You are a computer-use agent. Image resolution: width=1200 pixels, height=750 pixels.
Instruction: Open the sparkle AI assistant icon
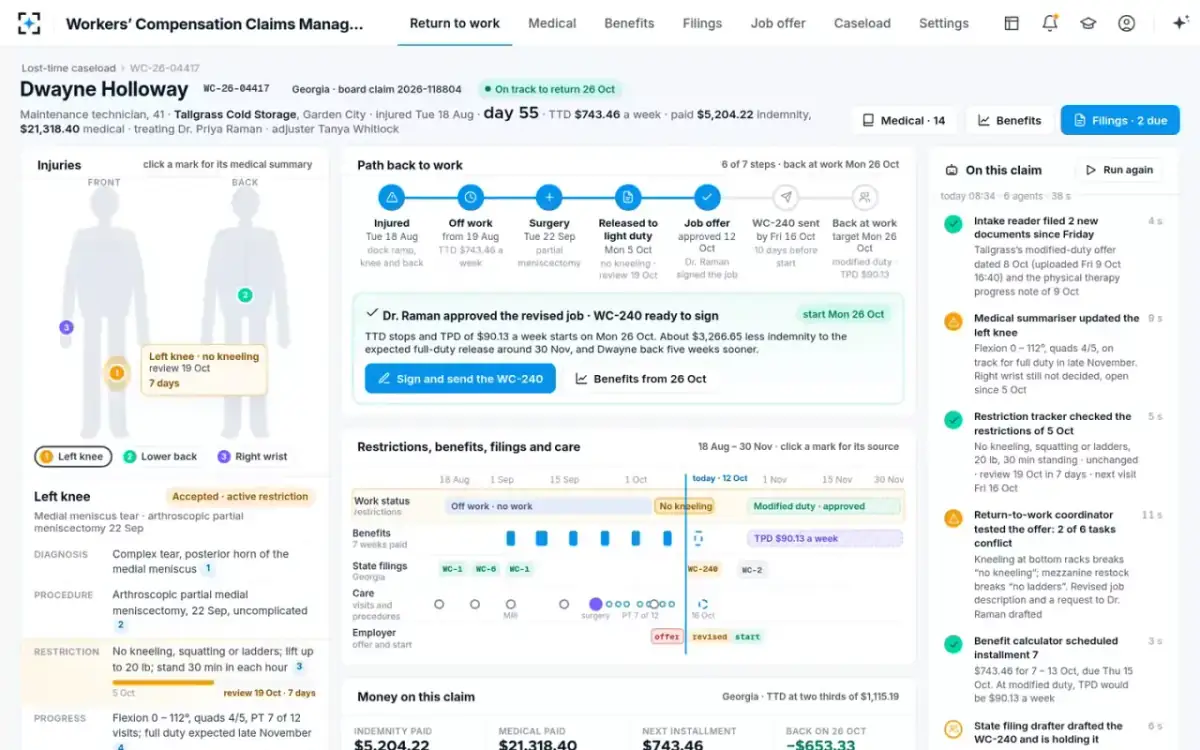click(1180, 23)
